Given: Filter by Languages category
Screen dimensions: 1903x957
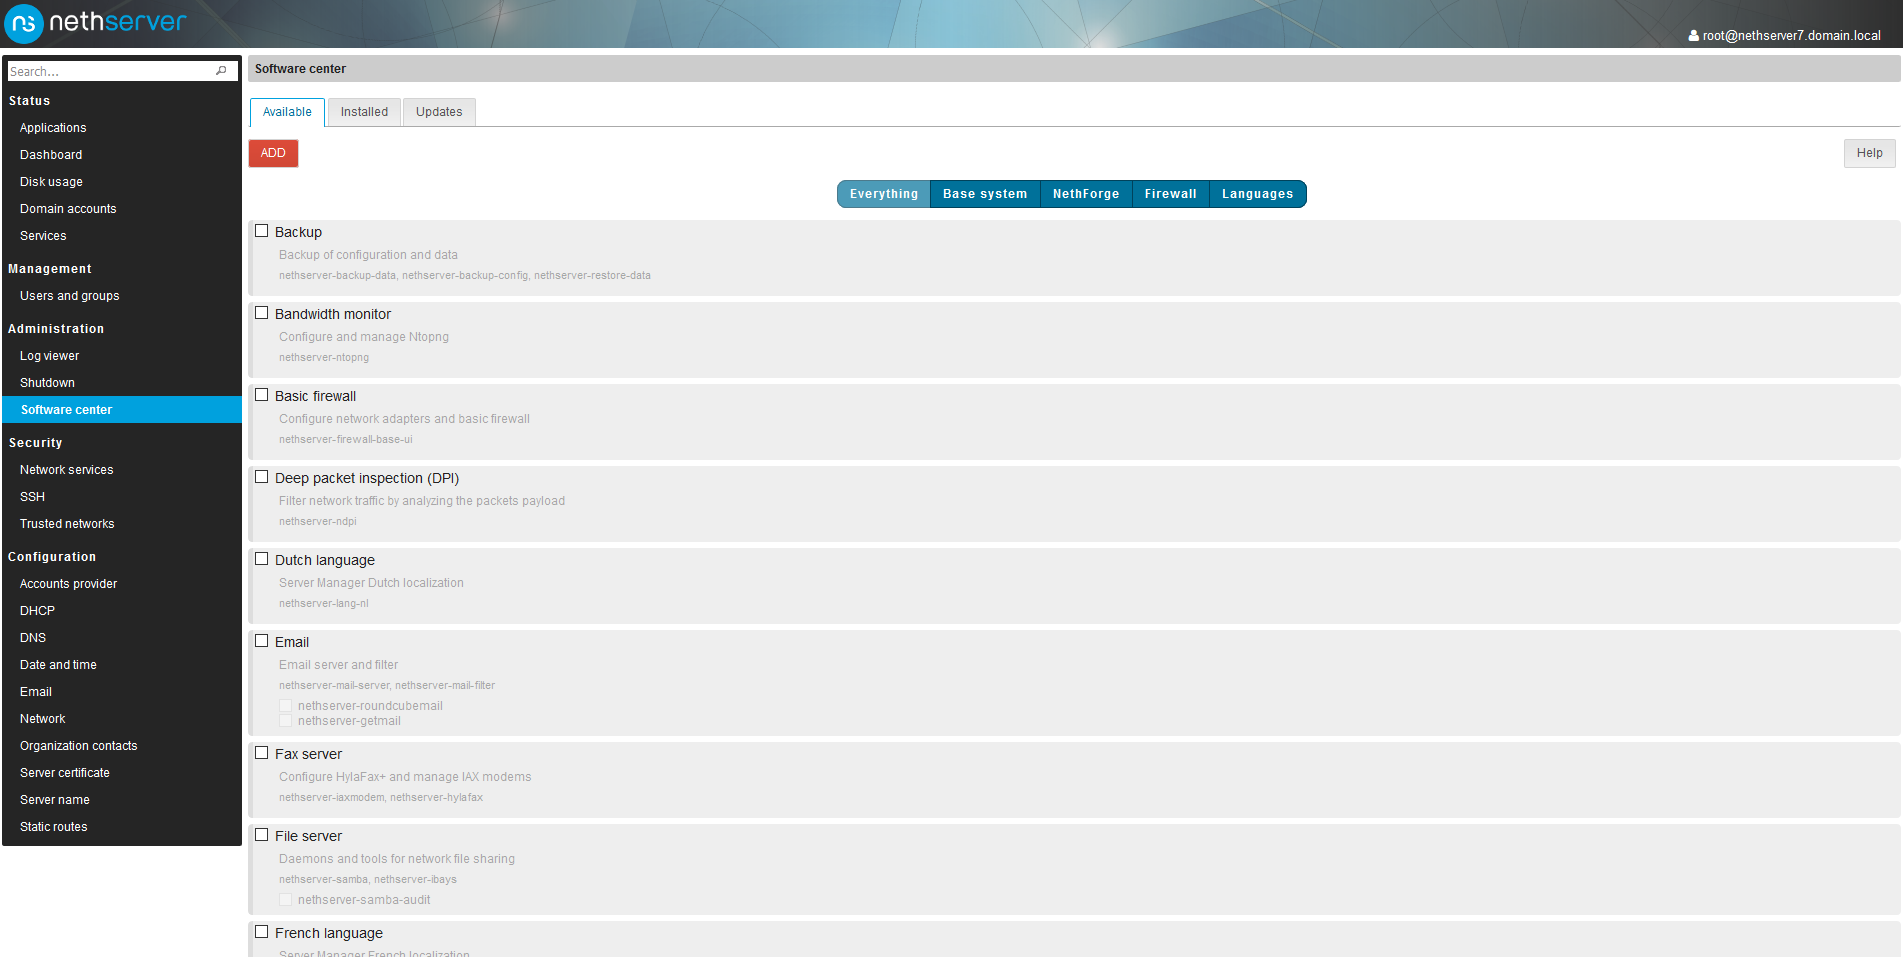Looking at the screenshot, I should click(1258, 194).
